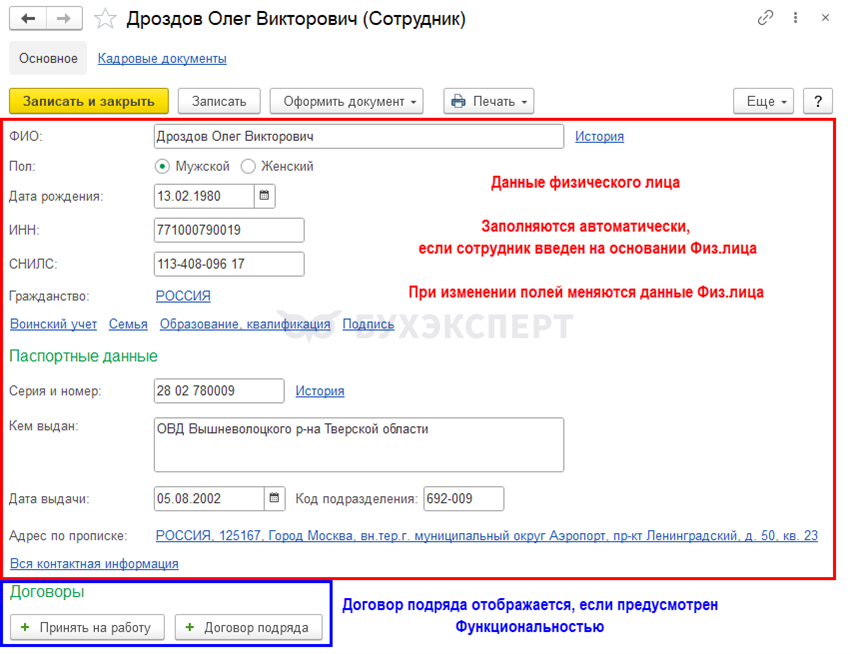This screenshot has width=851, height=654.
Task: Open the Кадровые документы tab
Action: (x=162, y=59)
